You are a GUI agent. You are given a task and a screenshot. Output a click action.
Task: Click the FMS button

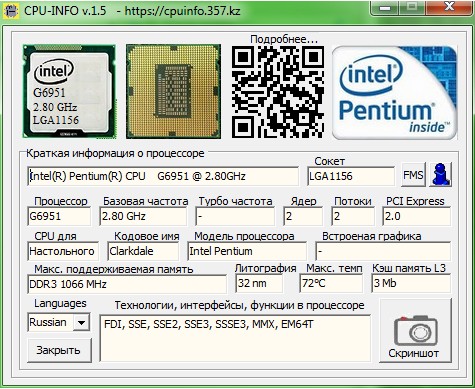(413, 174)
